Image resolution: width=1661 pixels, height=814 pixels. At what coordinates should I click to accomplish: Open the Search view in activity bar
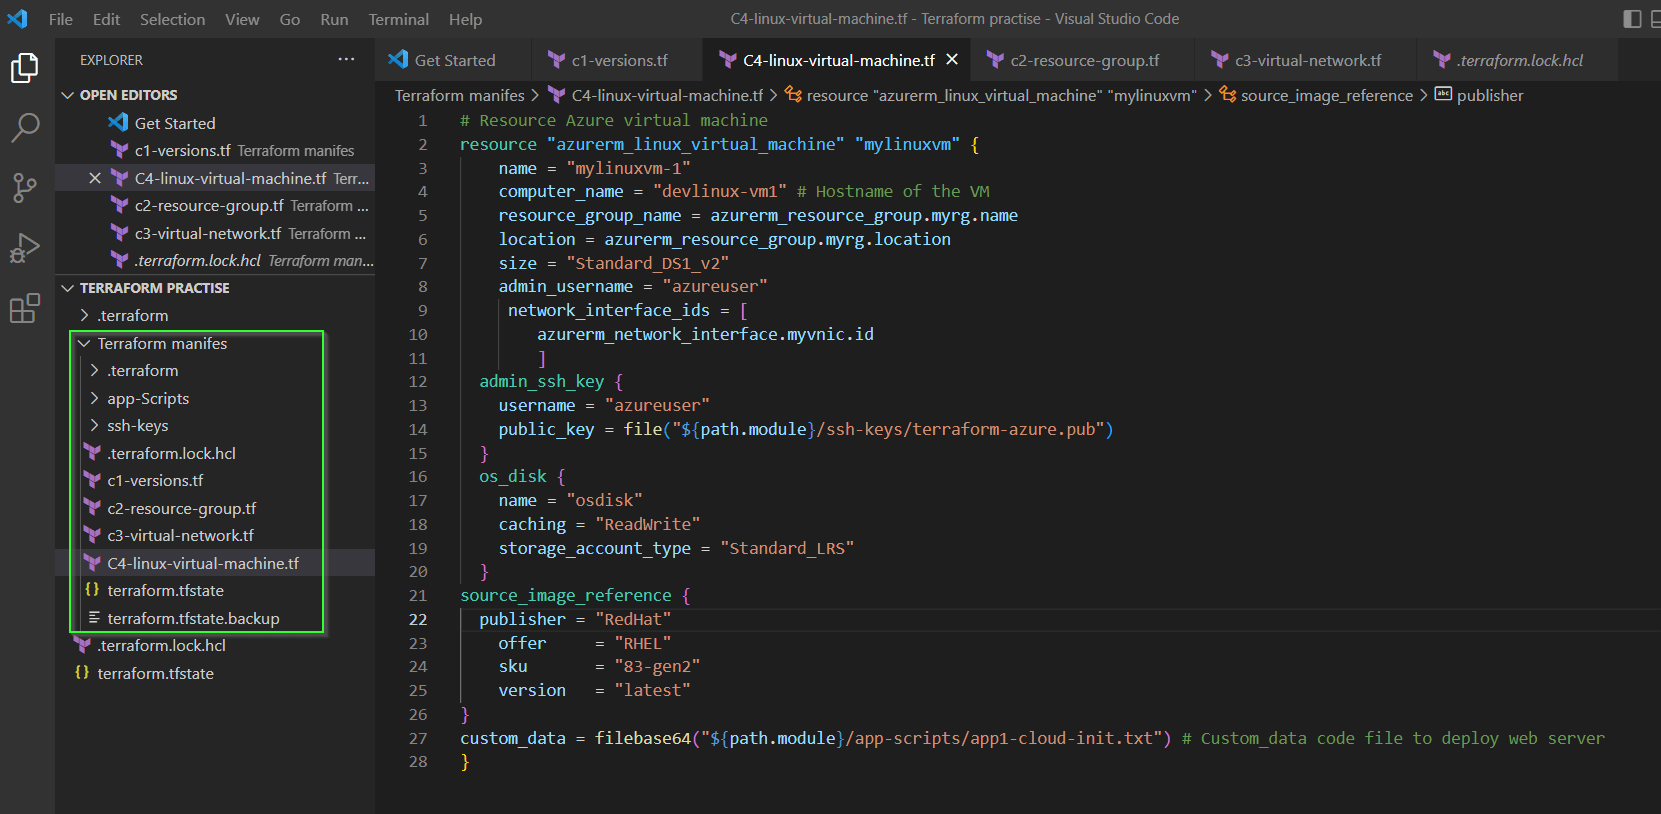click(x=25, y=127)
